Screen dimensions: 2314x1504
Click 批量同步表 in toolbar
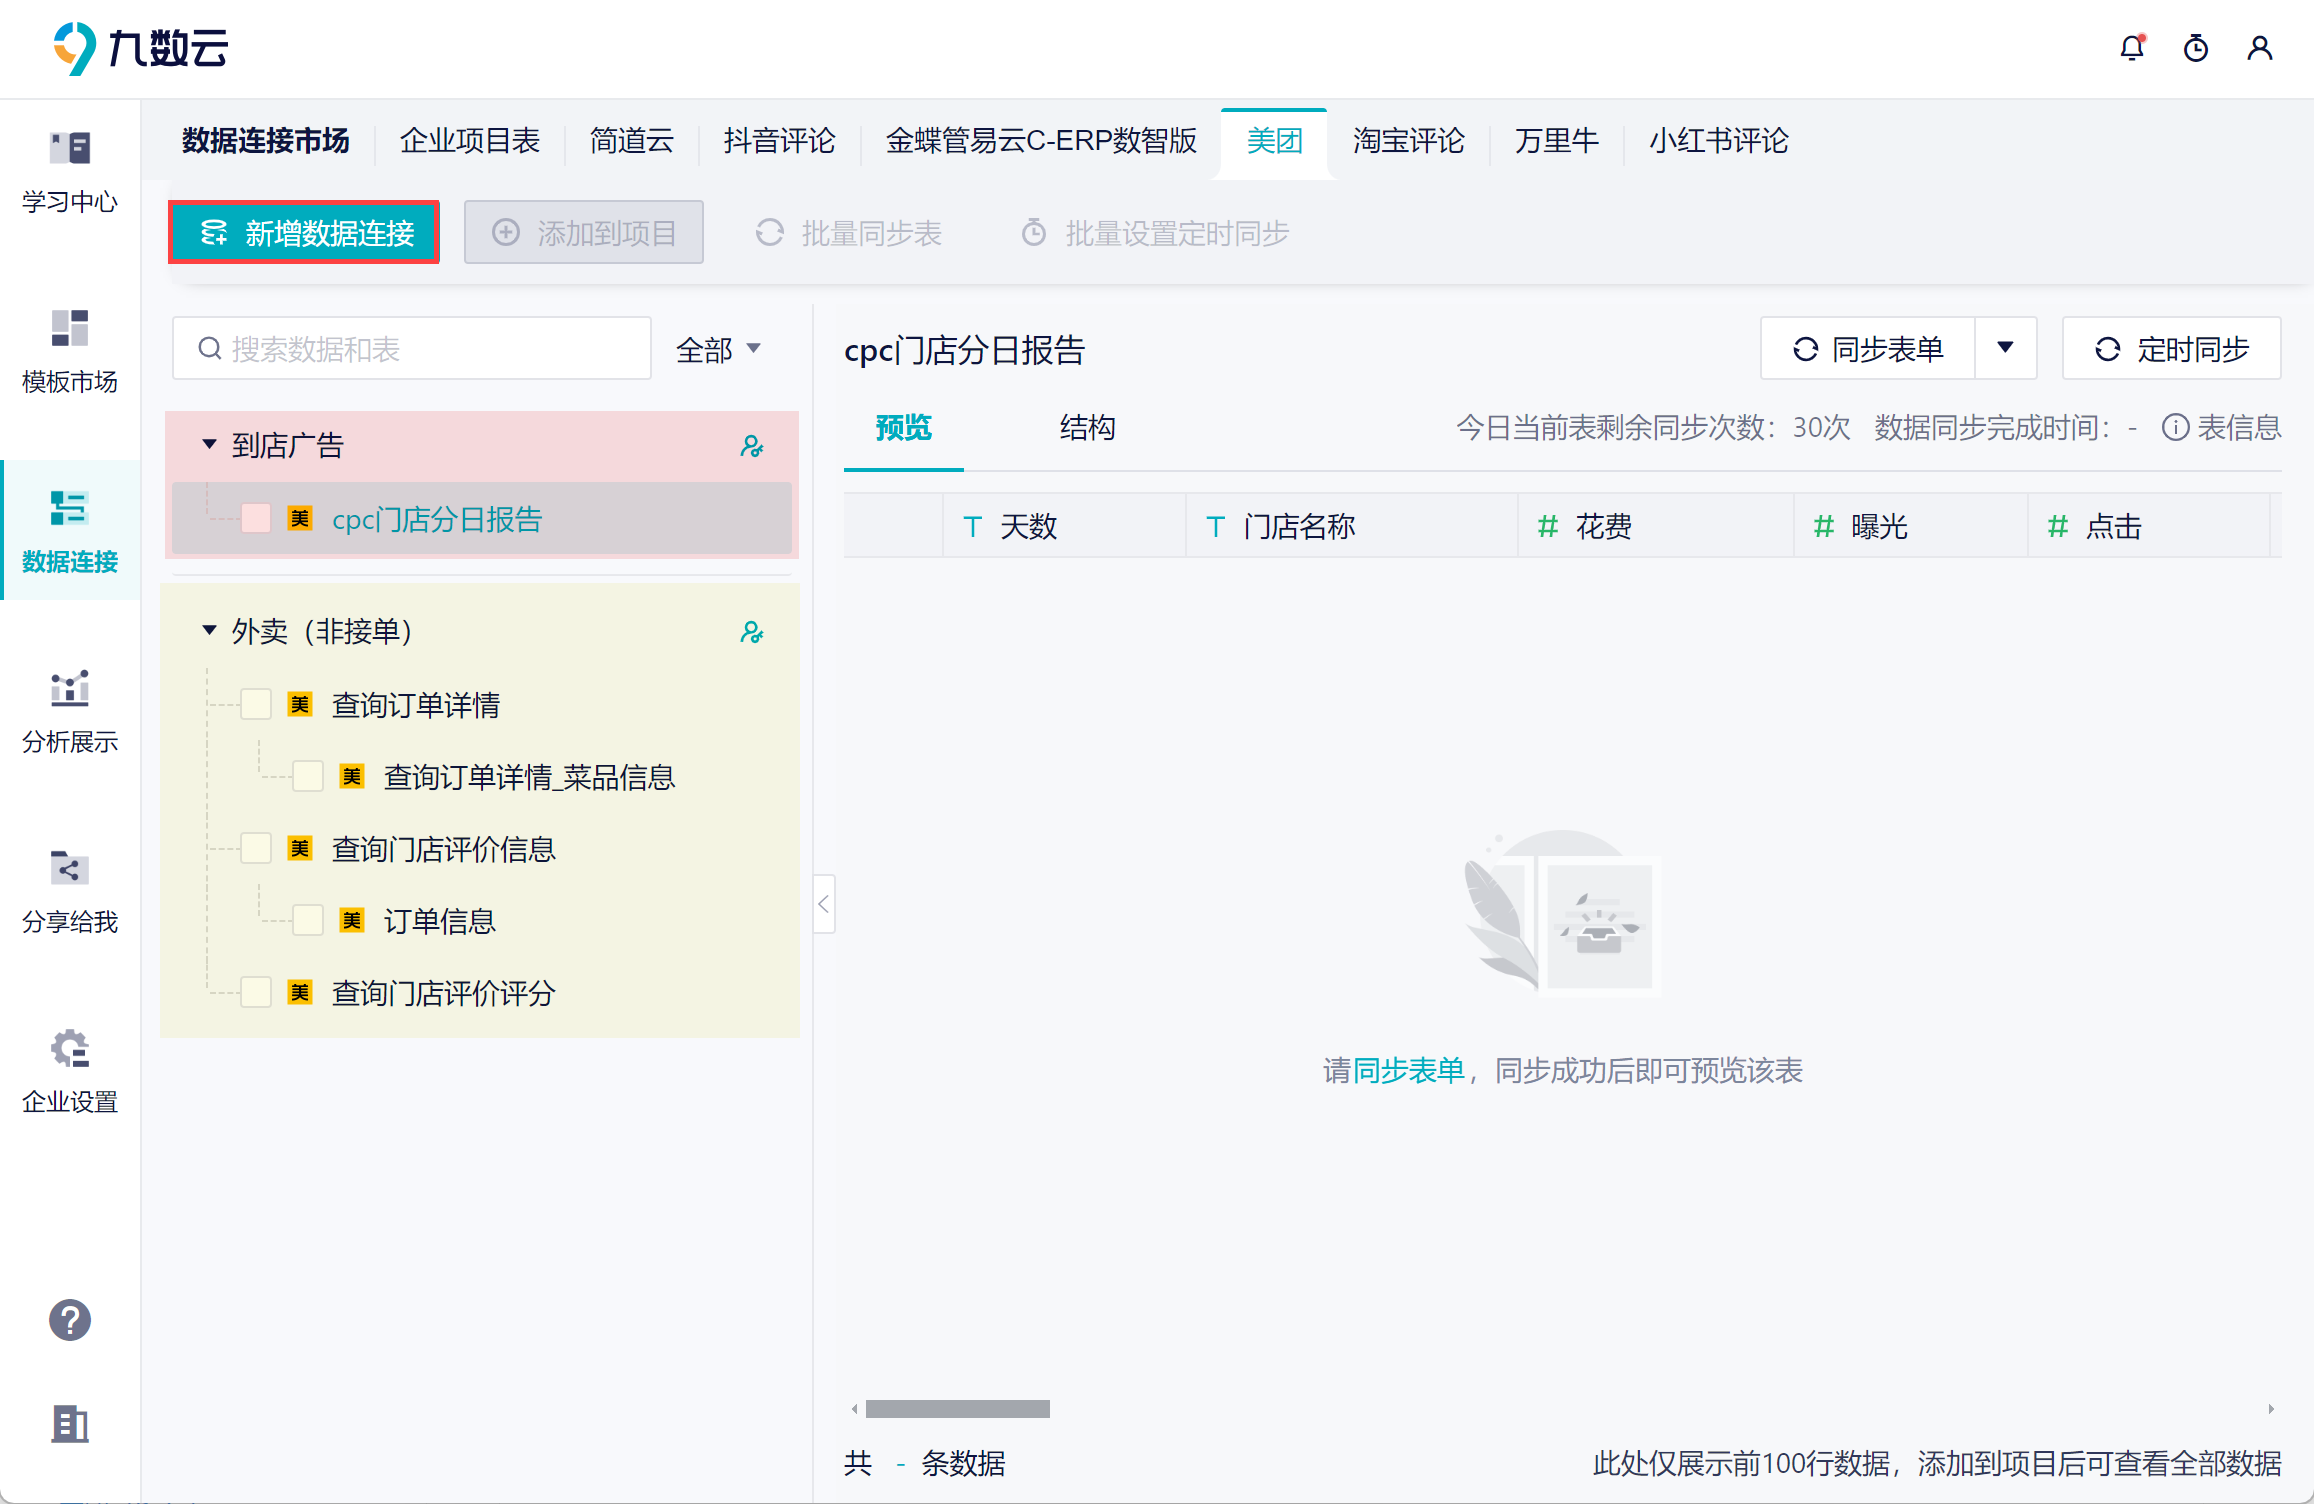[x=849, y=233]
